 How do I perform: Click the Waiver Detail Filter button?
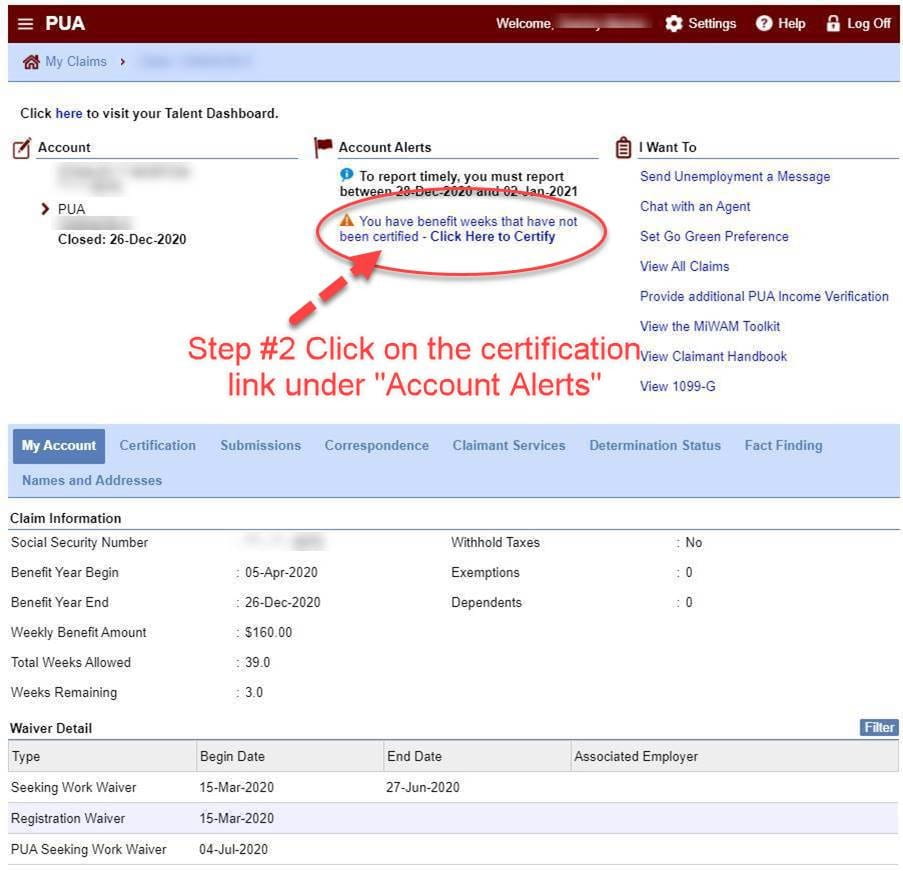[879, 728]
